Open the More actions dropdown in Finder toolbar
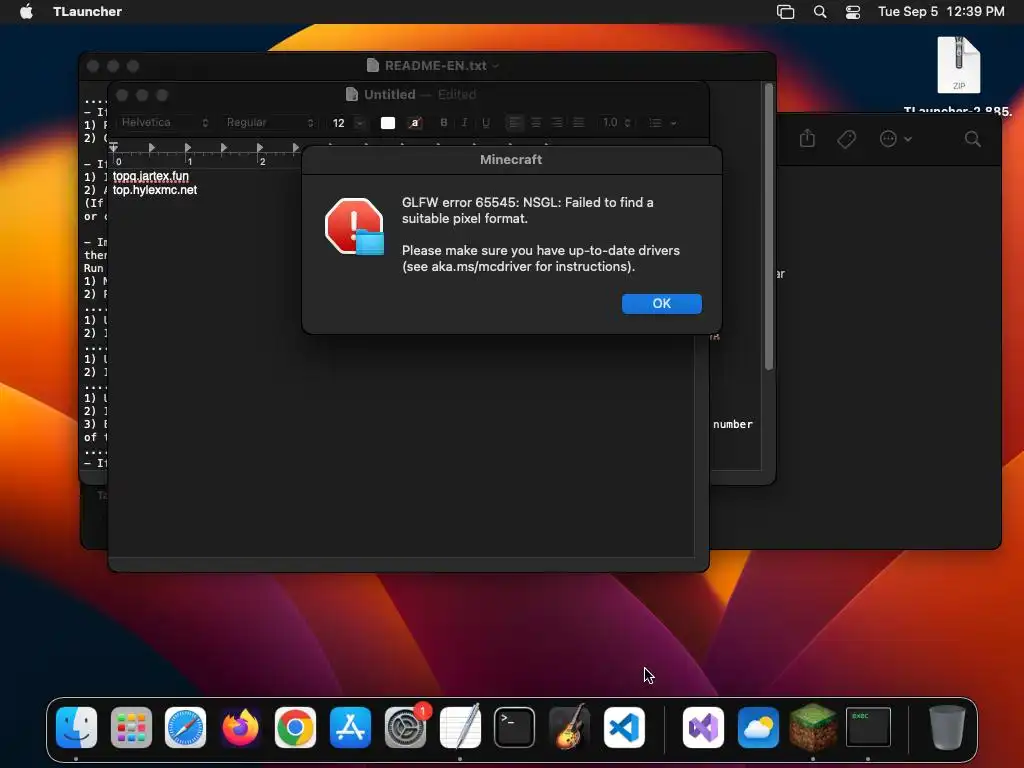1024x768 pixels. pos(895,138)
